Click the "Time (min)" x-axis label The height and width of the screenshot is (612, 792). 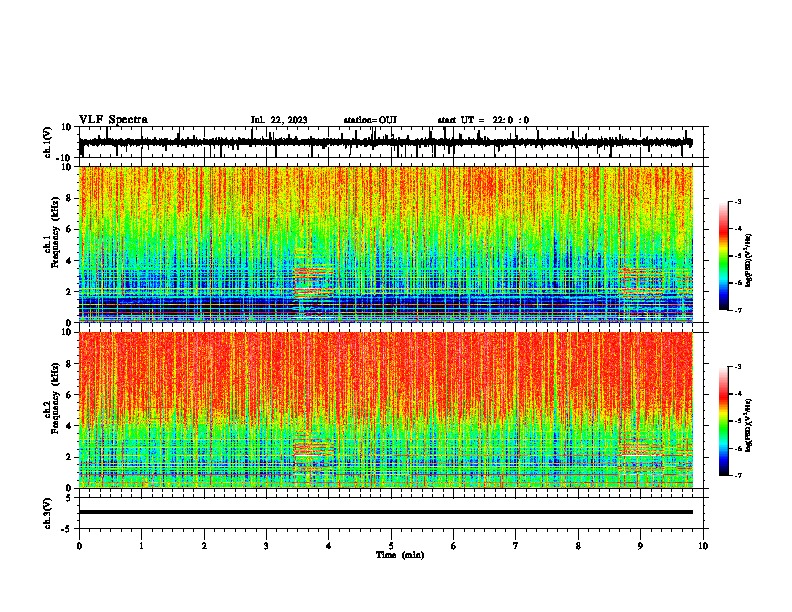coord(400,555)
